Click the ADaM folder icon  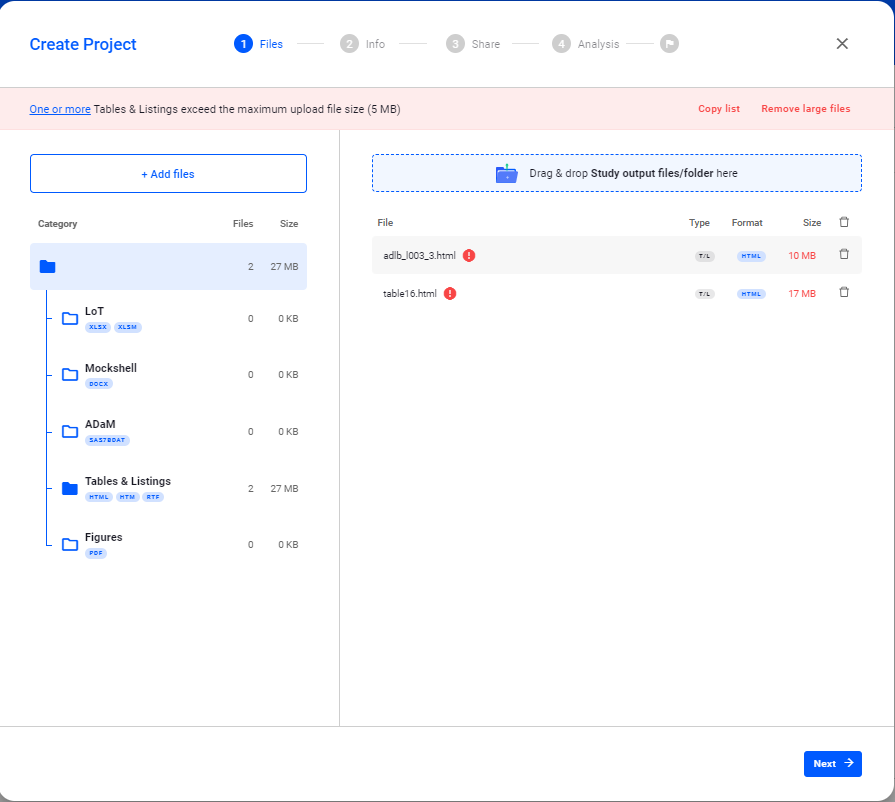click(x=69, y=431)
